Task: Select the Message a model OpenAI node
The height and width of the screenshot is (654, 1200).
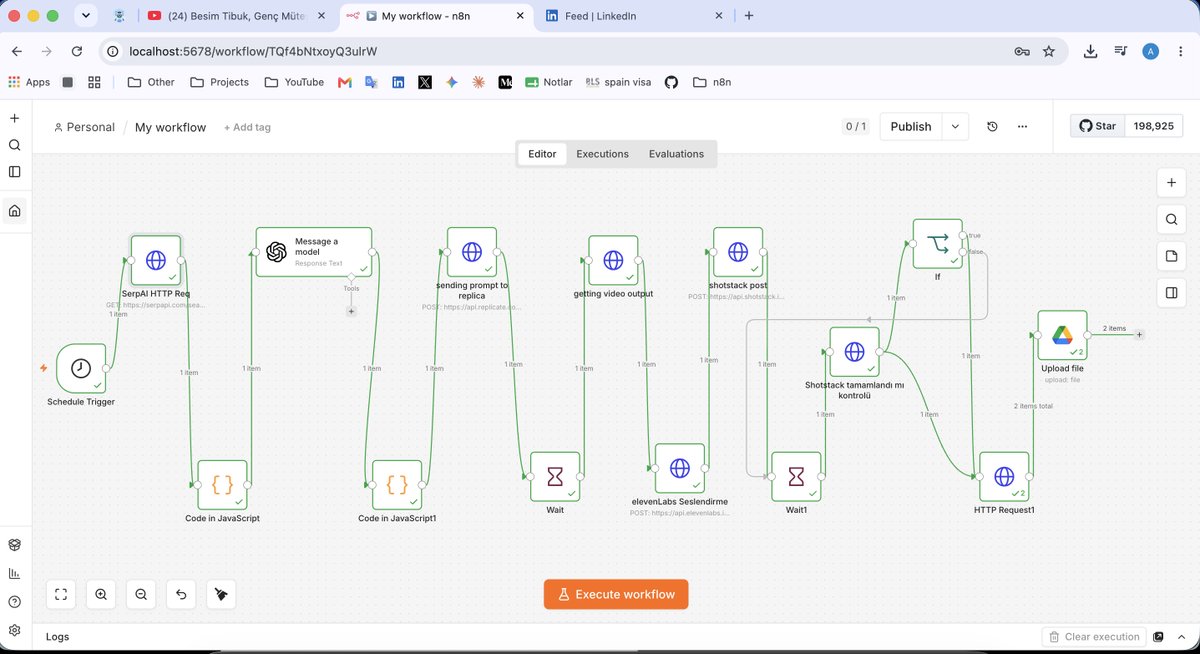Action: pyautogui.click(x=314, y=252)
